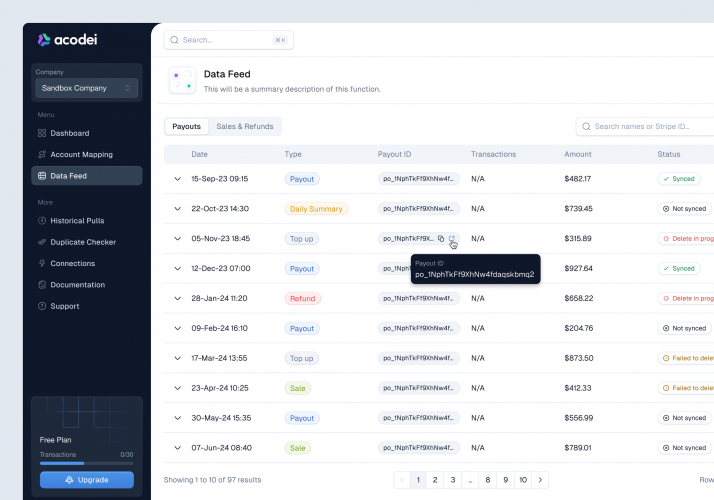Focus Search names or Stripe ID field
714x500 pixels.
(x=645, y=127)
